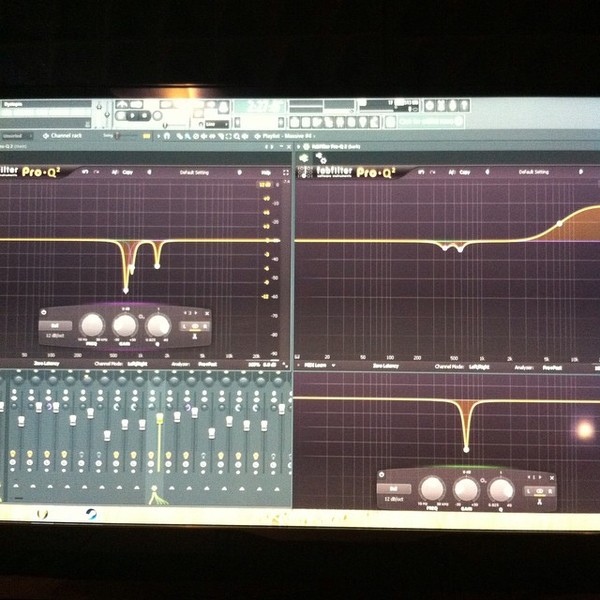Open Channel Mode Left/Right menu in left Pro-Q 2
The image size is (600, 600).
click(137, 364)
